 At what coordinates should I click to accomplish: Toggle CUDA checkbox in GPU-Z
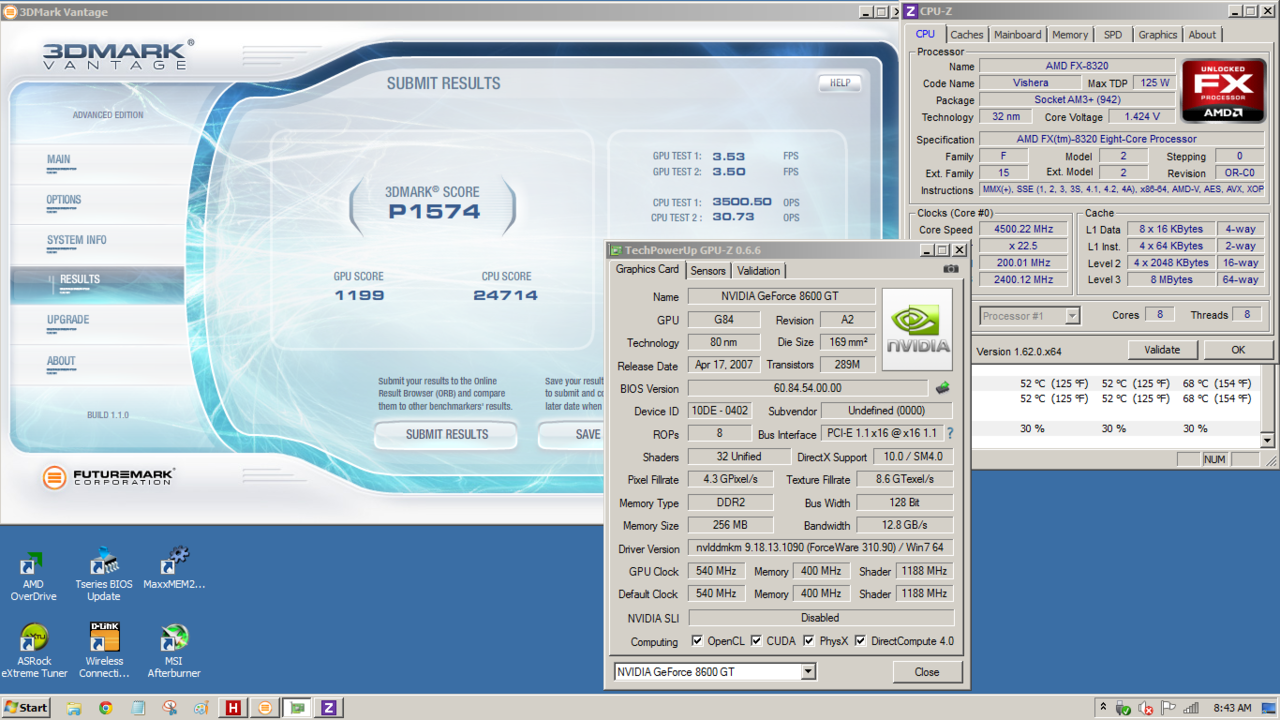[x=757, y=641]
